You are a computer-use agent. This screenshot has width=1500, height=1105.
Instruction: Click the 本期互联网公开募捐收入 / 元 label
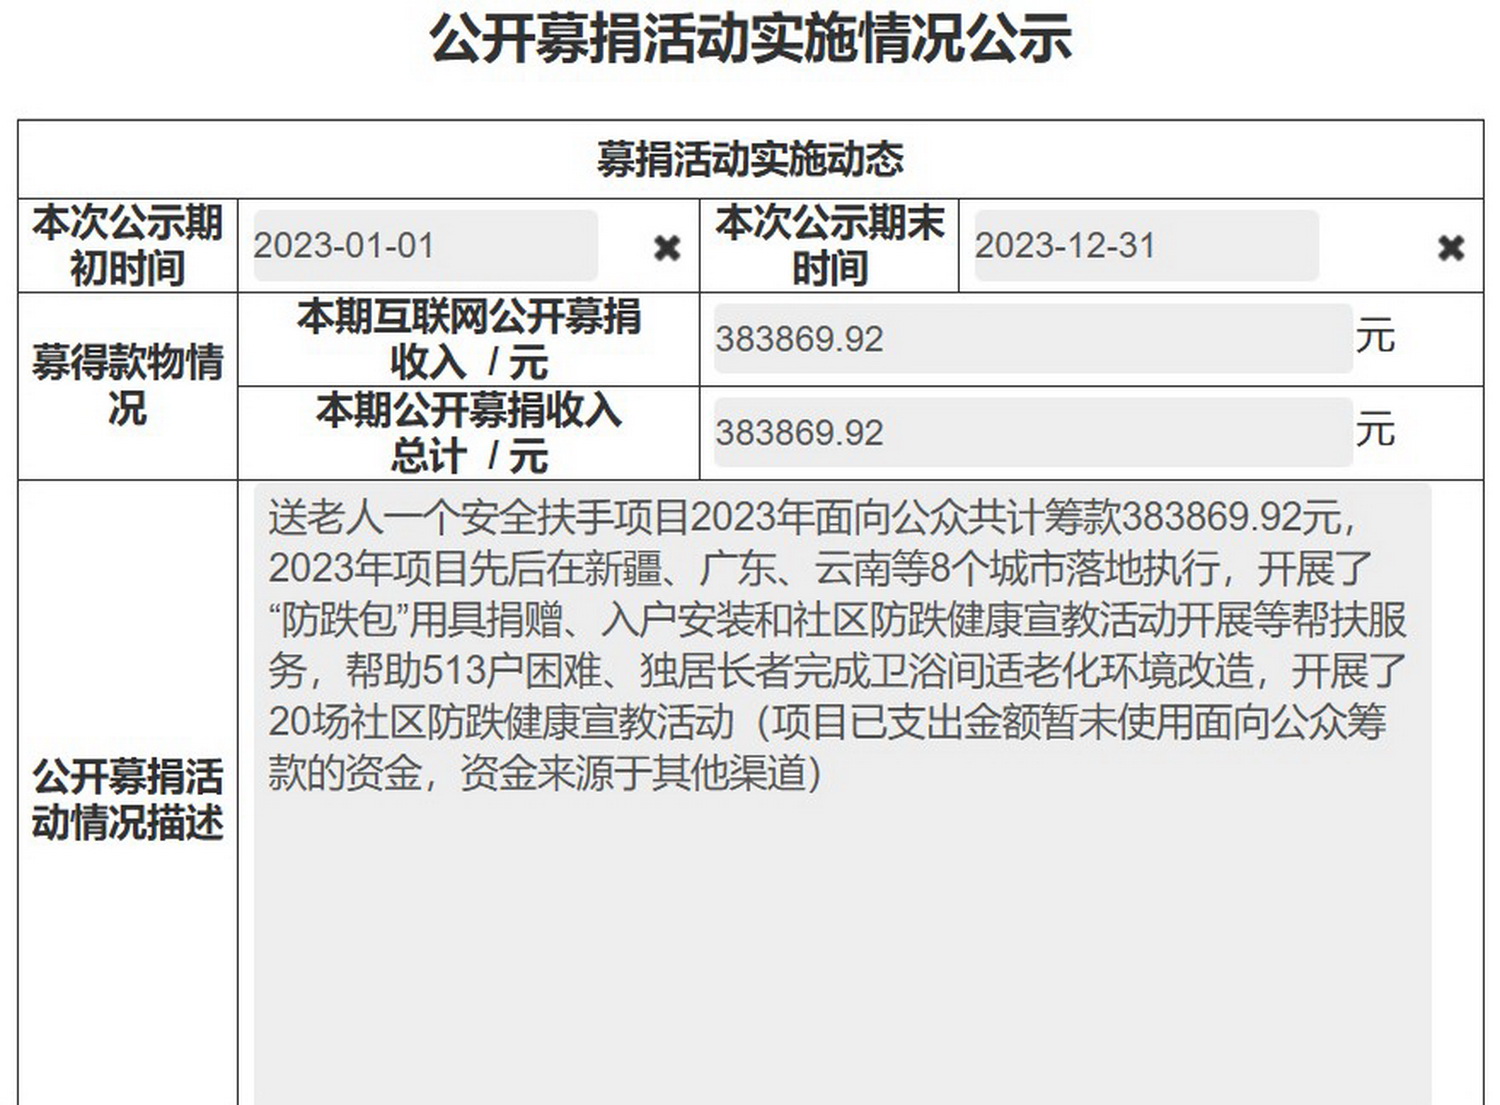click(x=468, y=339)
